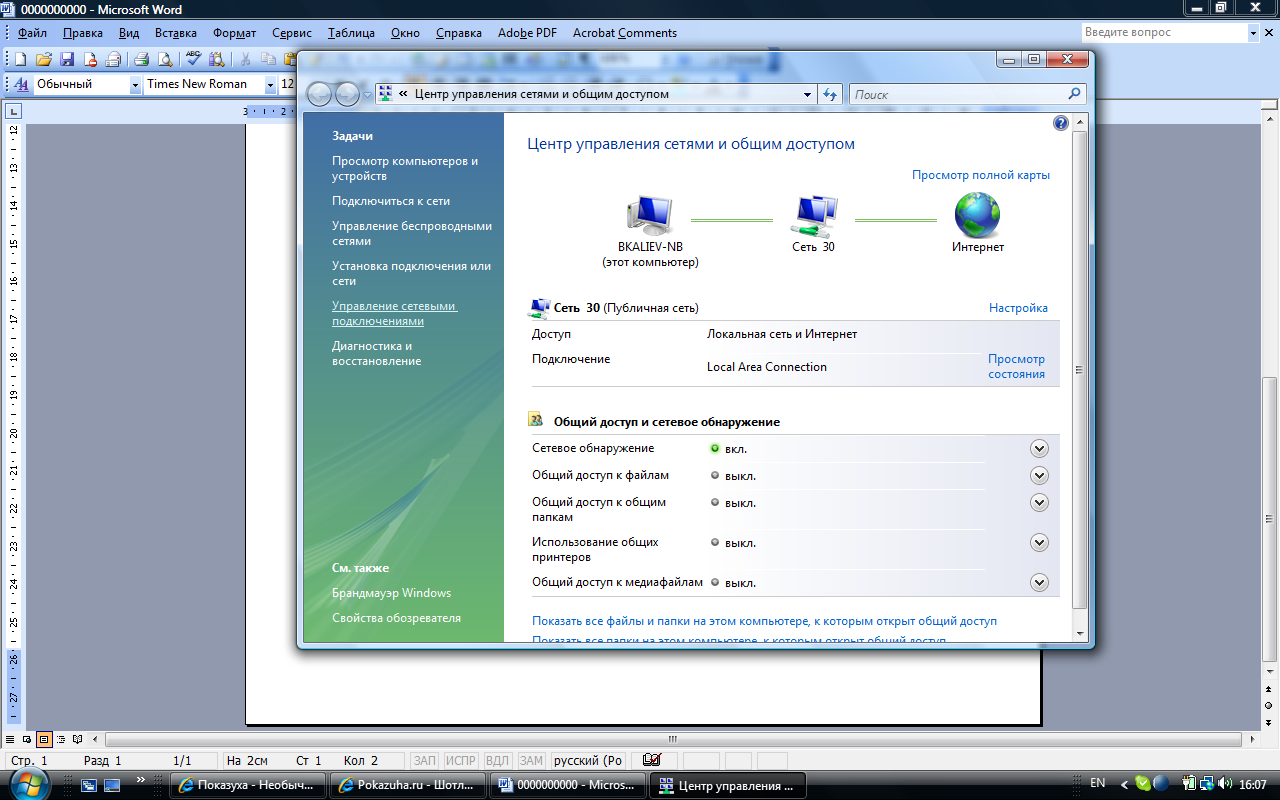Click the Интернет globe icon
The height and width of the screenshot is (800, 1280).
tap(977, 215)
